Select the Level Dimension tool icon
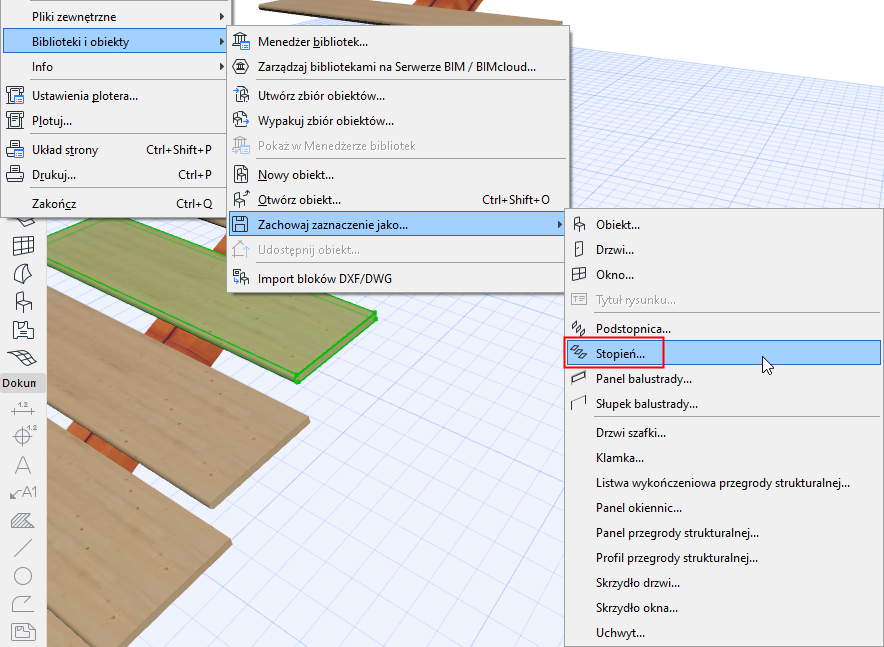The width and height of the screenshot is (884, 647). pyautogui.click(x=23, y=435)
